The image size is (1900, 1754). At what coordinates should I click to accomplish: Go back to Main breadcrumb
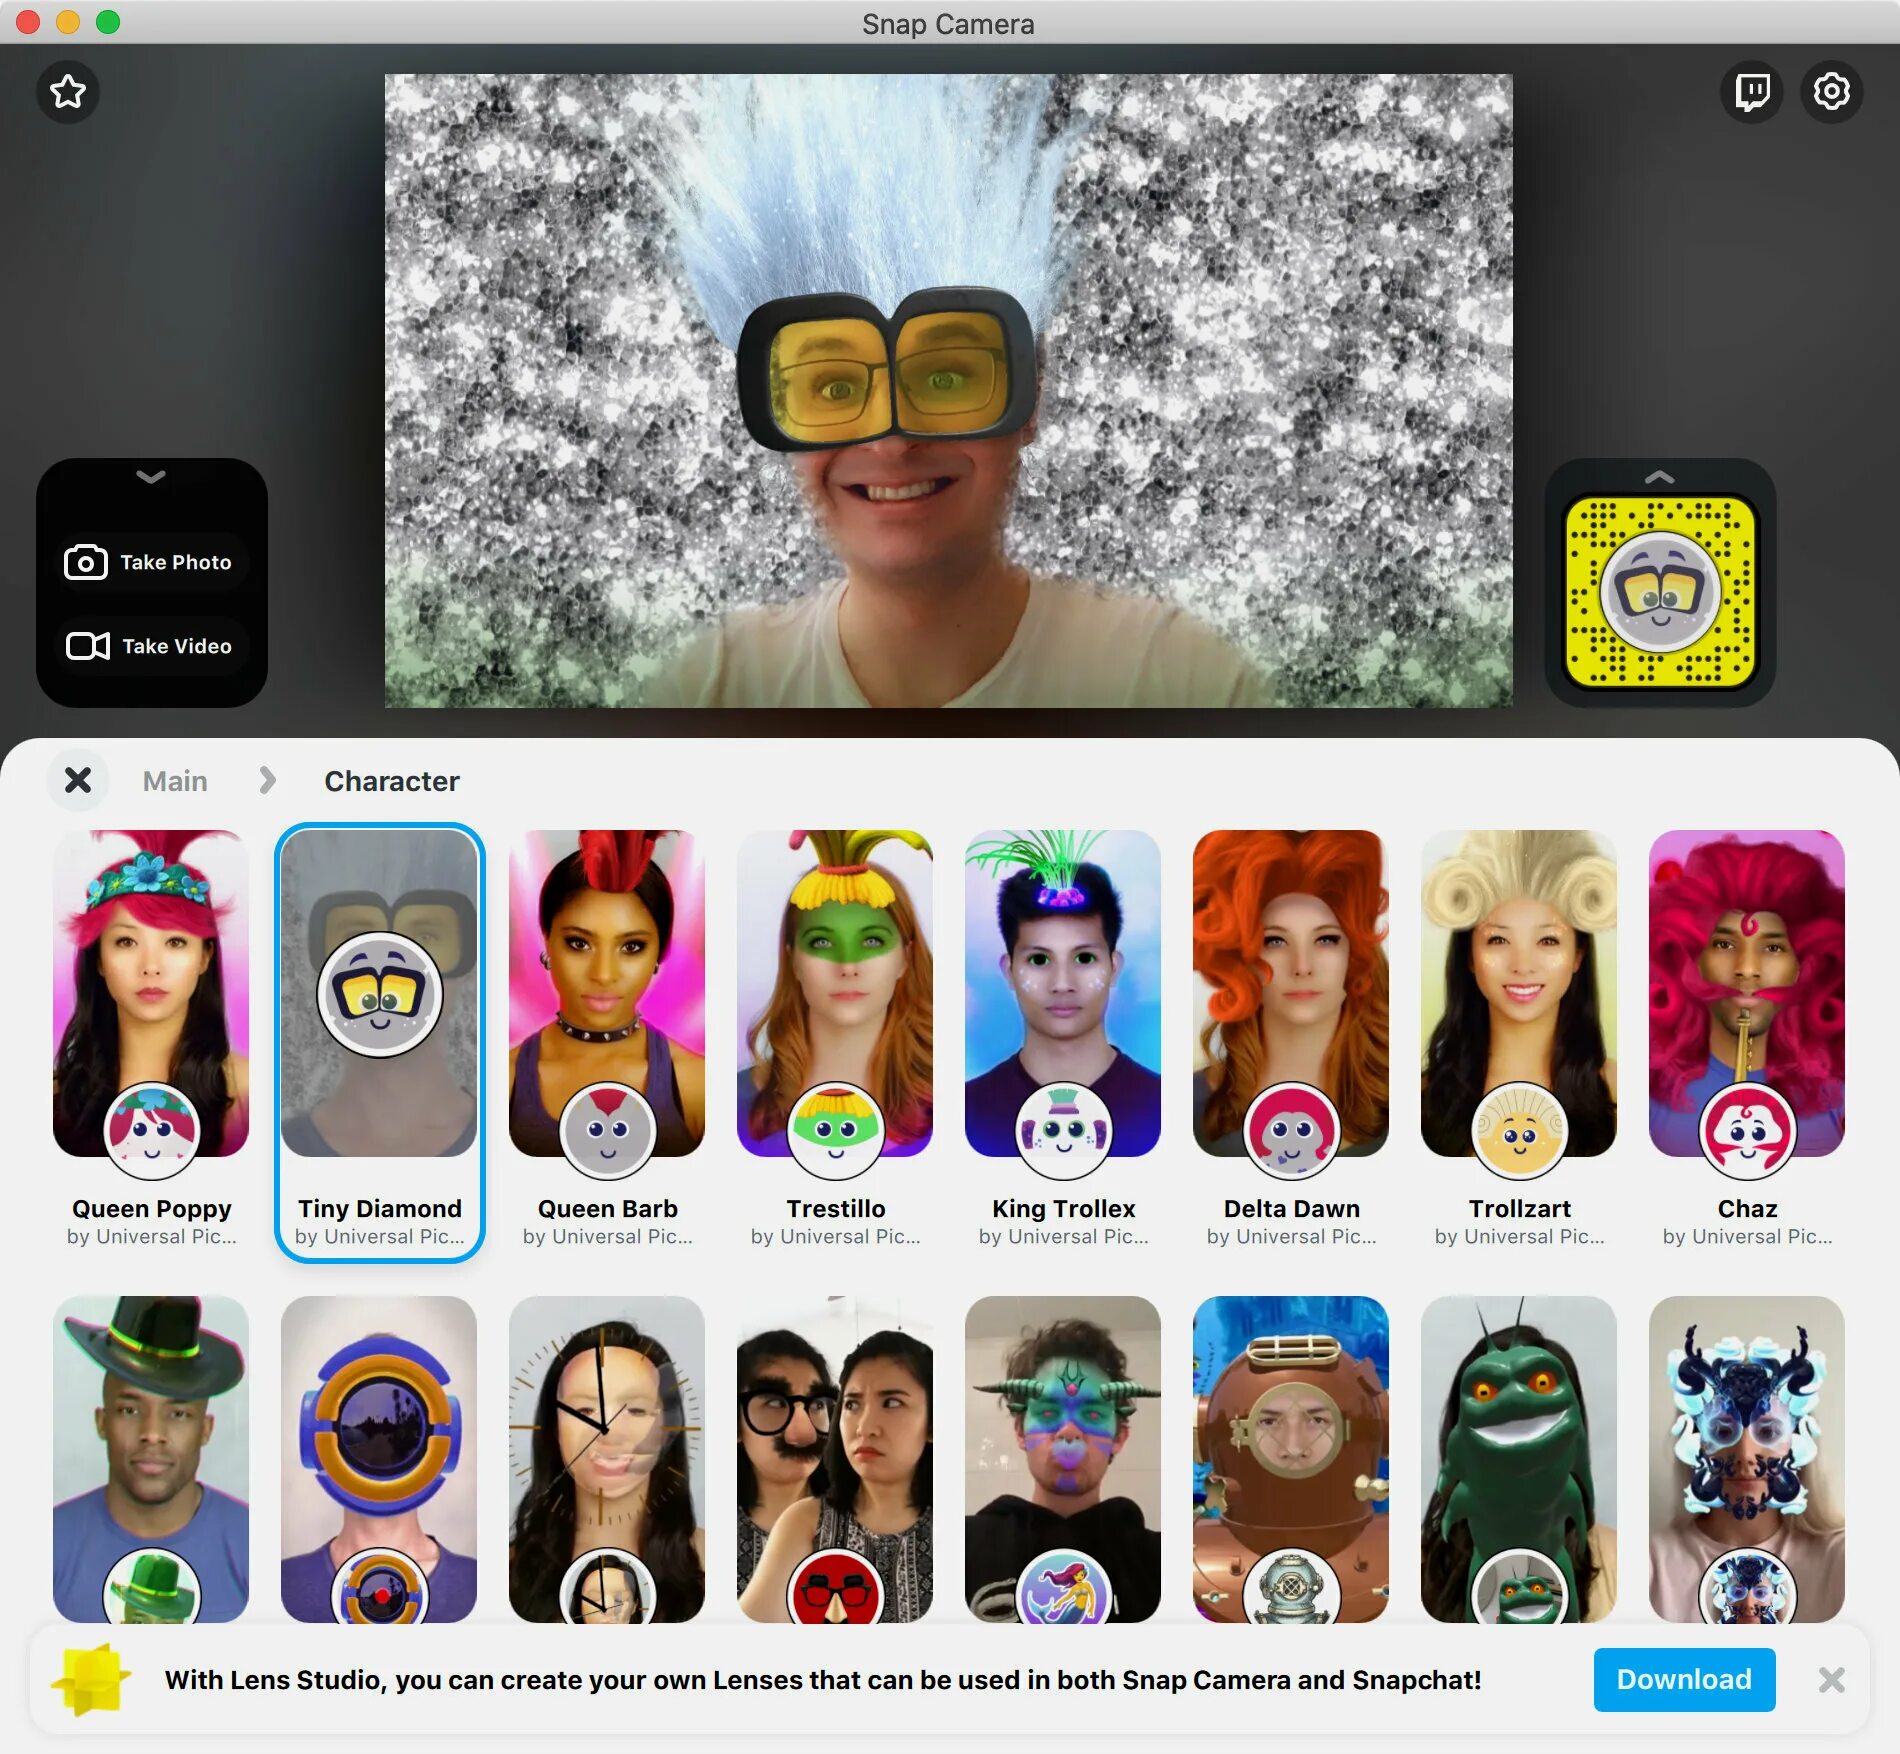(x=175, y=781)
